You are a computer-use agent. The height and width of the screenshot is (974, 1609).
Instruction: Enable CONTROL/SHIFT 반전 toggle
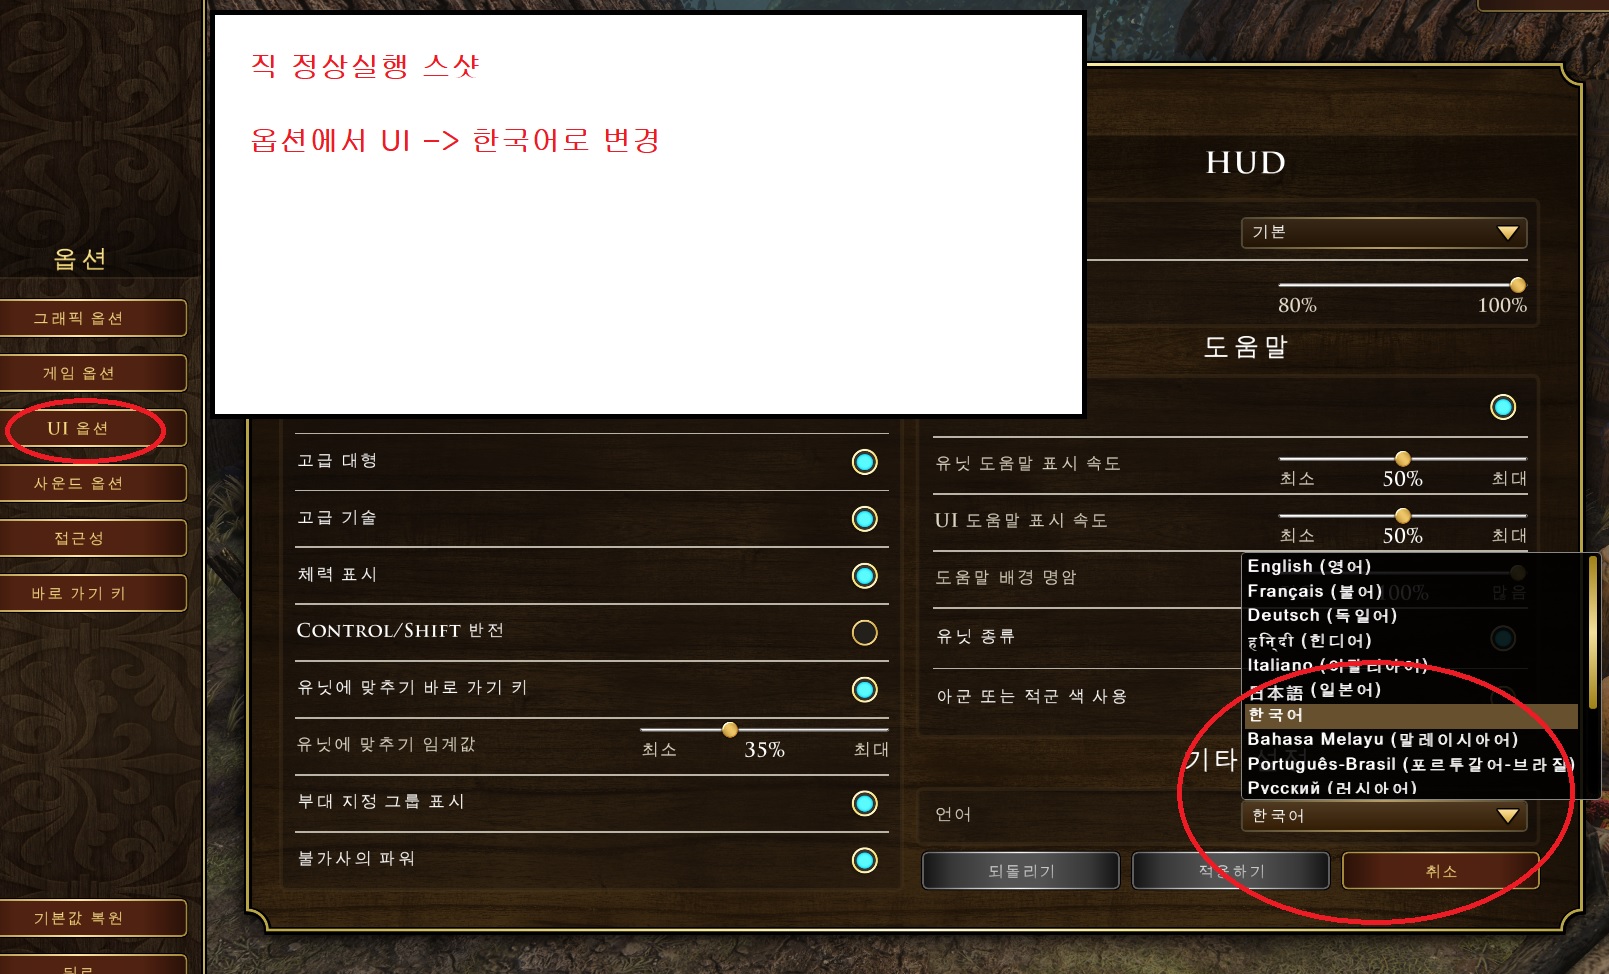[865, 633]
